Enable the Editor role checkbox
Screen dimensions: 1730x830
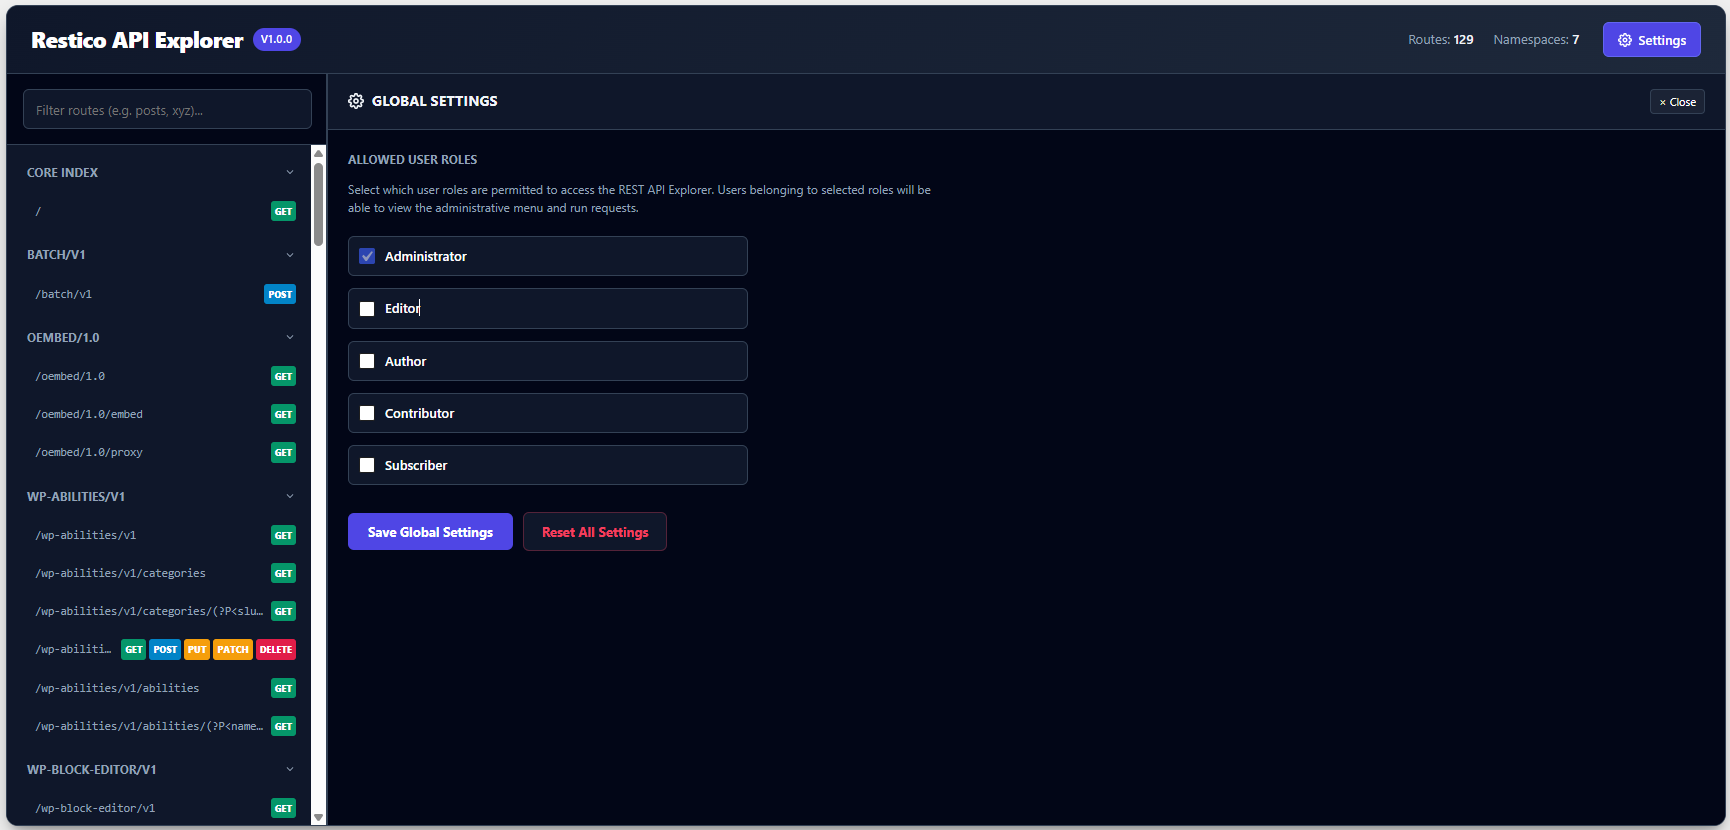pyautogui.click(x=367, y=309)
